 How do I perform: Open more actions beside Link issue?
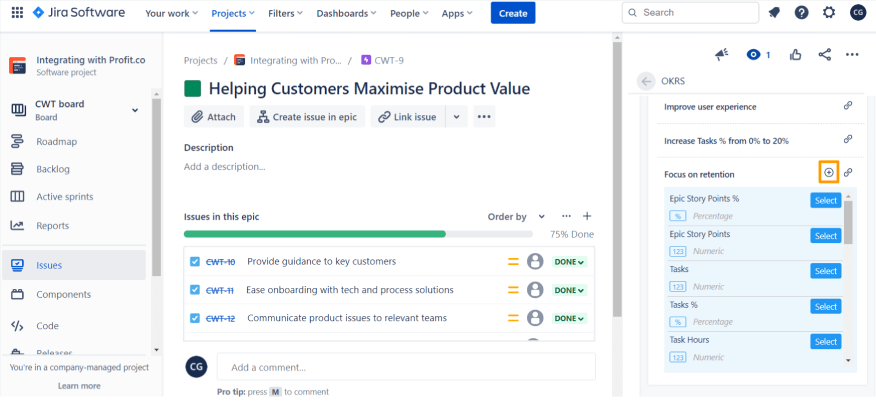tap(484, 117)
